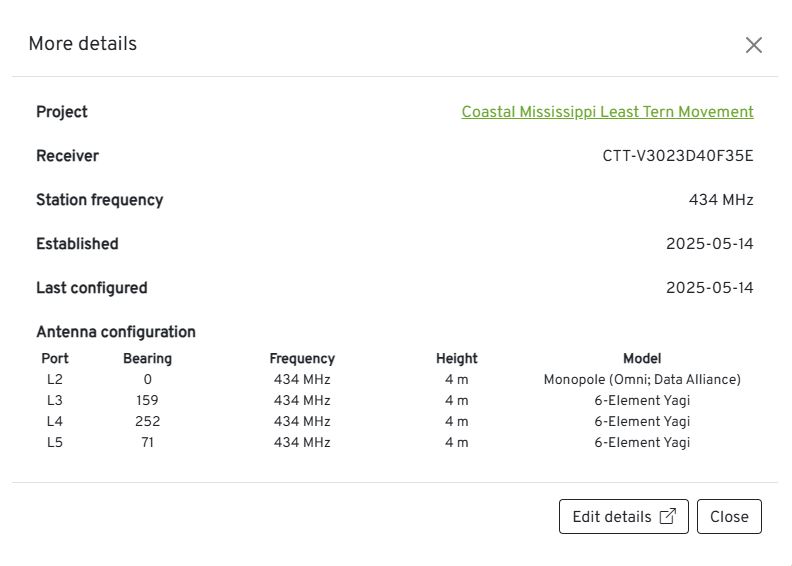Image resolution: width=792 pixels, height=566 pixels.
Task: Click the Established date value
Action: coord(709,244)
